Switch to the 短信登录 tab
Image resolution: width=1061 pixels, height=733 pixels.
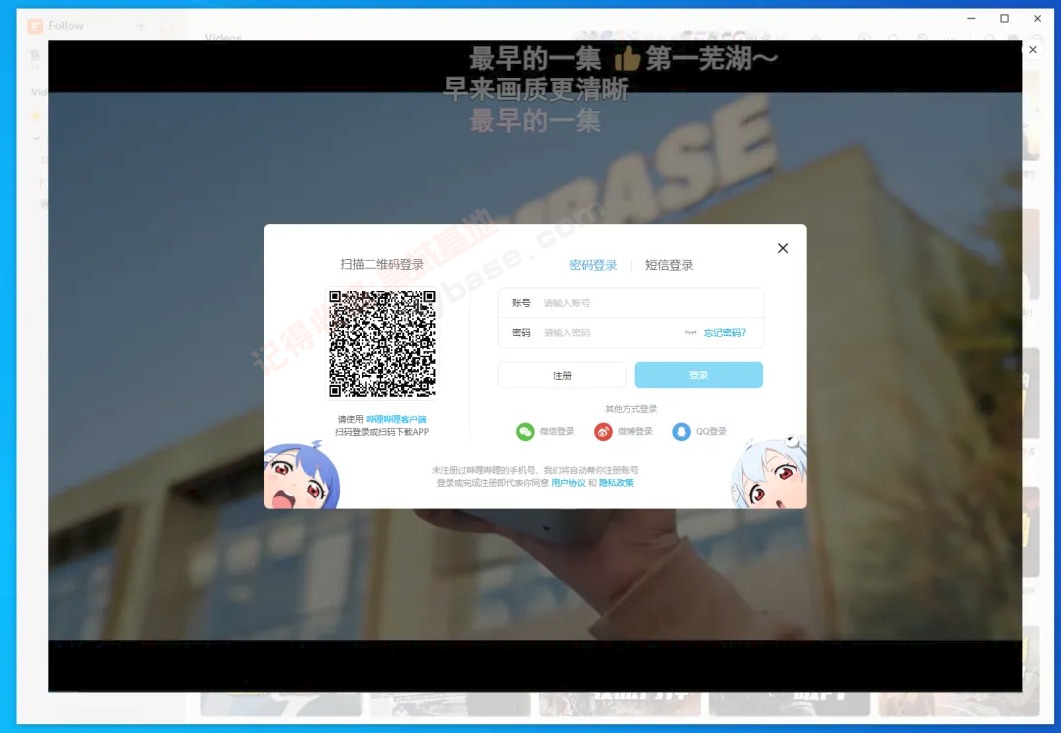pyautogui.click(x=669, y=265)
